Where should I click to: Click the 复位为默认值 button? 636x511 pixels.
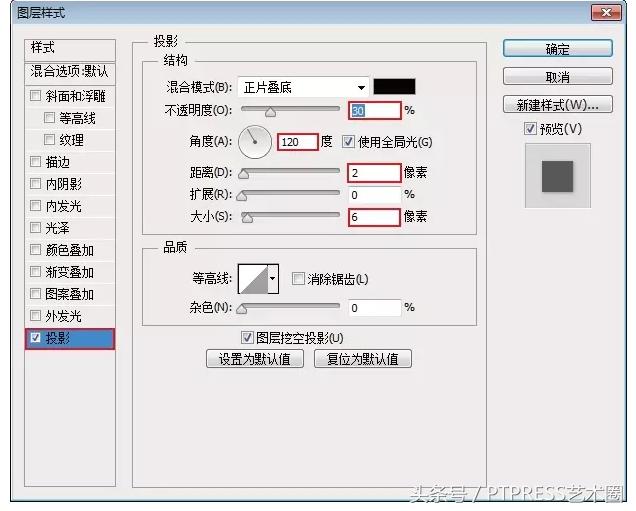(x=363, y=359)
